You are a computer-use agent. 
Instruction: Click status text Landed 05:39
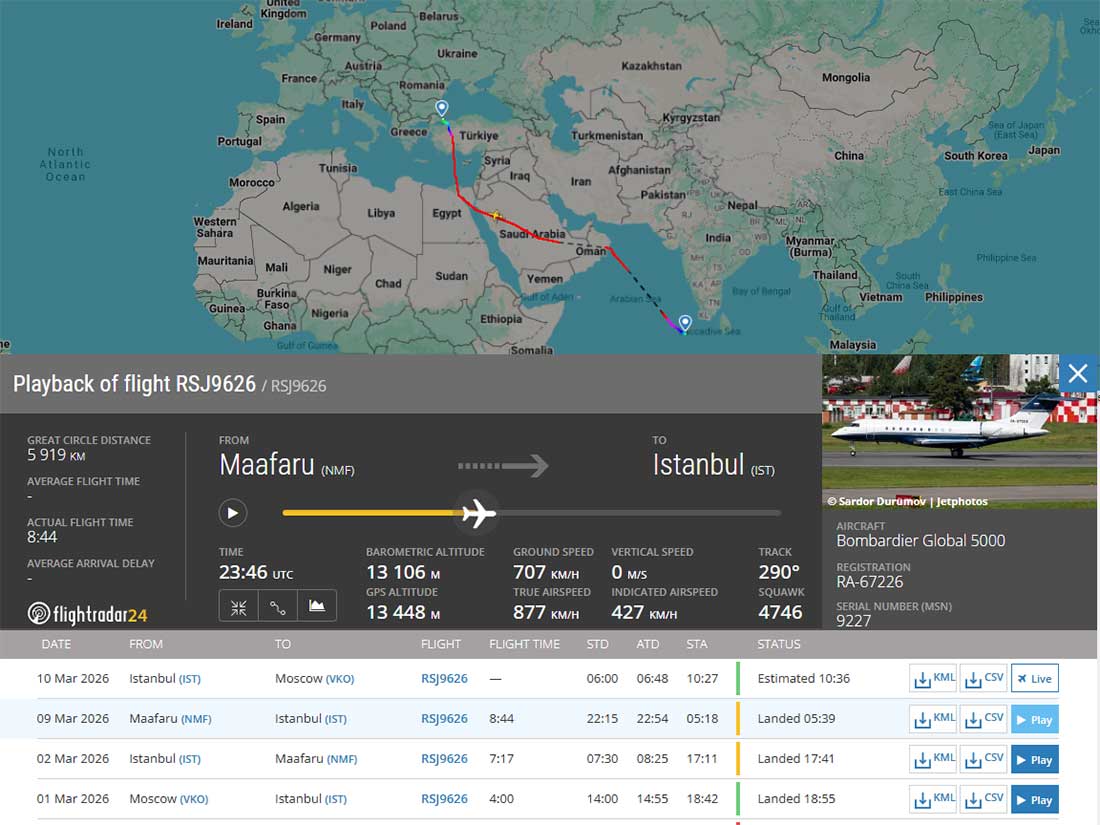(796, 719)
